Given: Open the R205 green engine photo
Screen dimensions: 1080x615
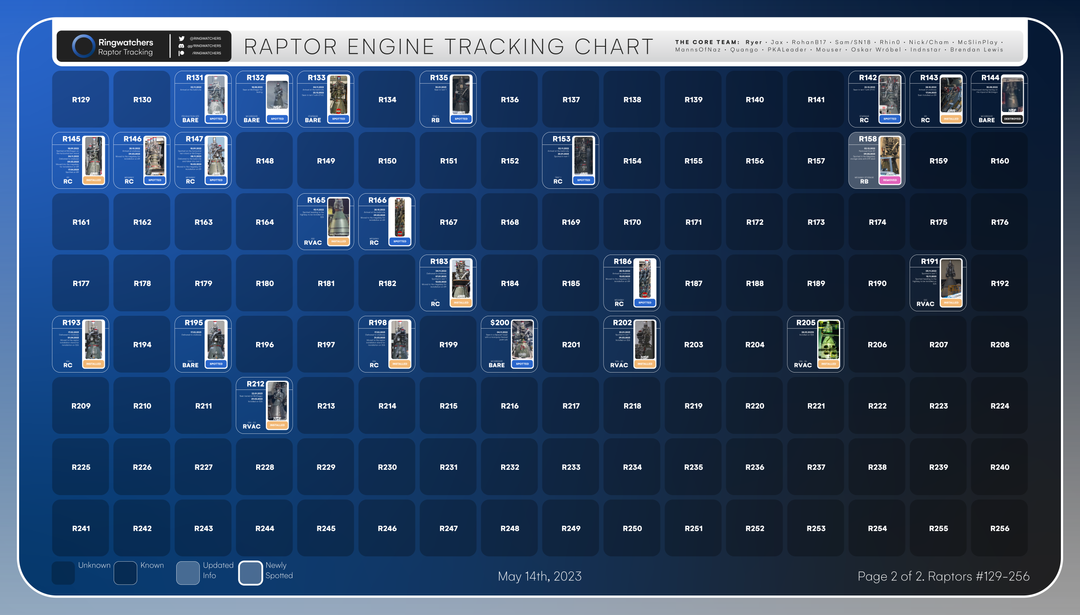Looking at the screenshot, I should click(828, 340).
